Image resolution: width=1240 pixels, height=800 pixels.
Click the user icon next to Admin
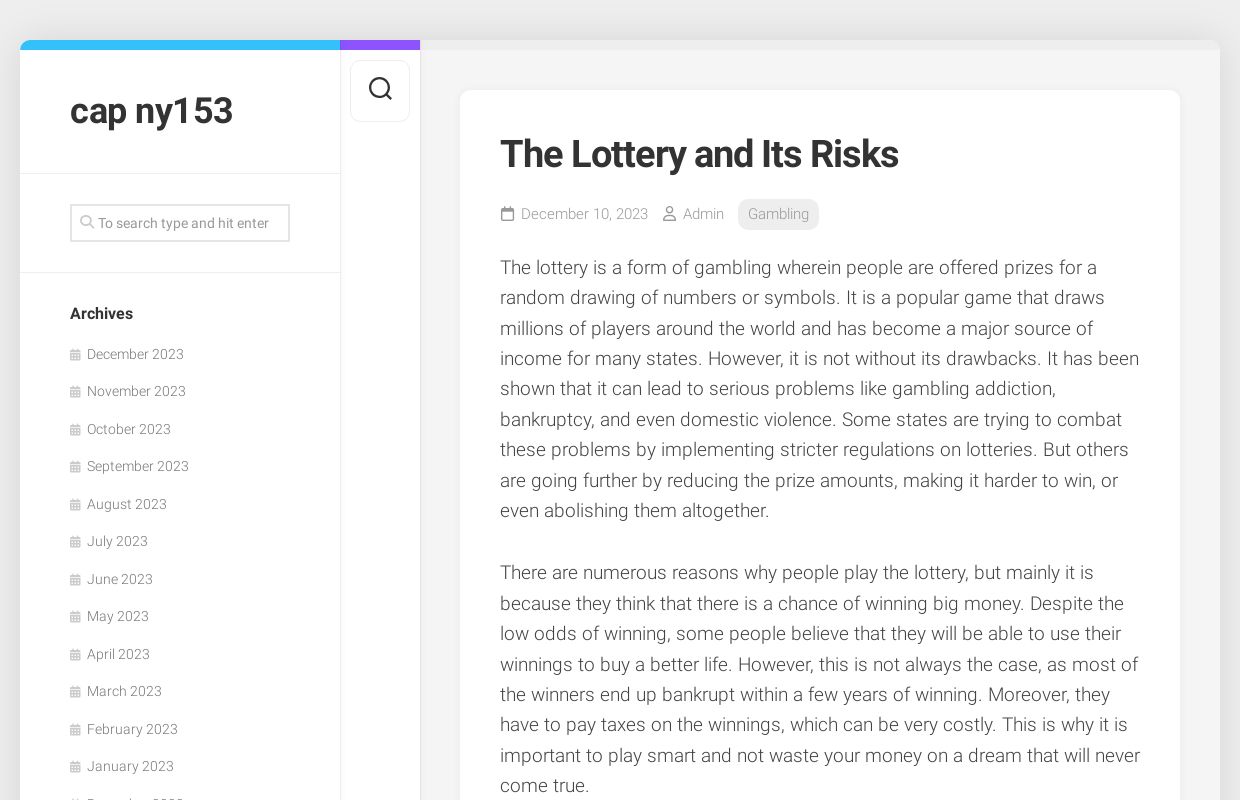(x=669, y=214)
